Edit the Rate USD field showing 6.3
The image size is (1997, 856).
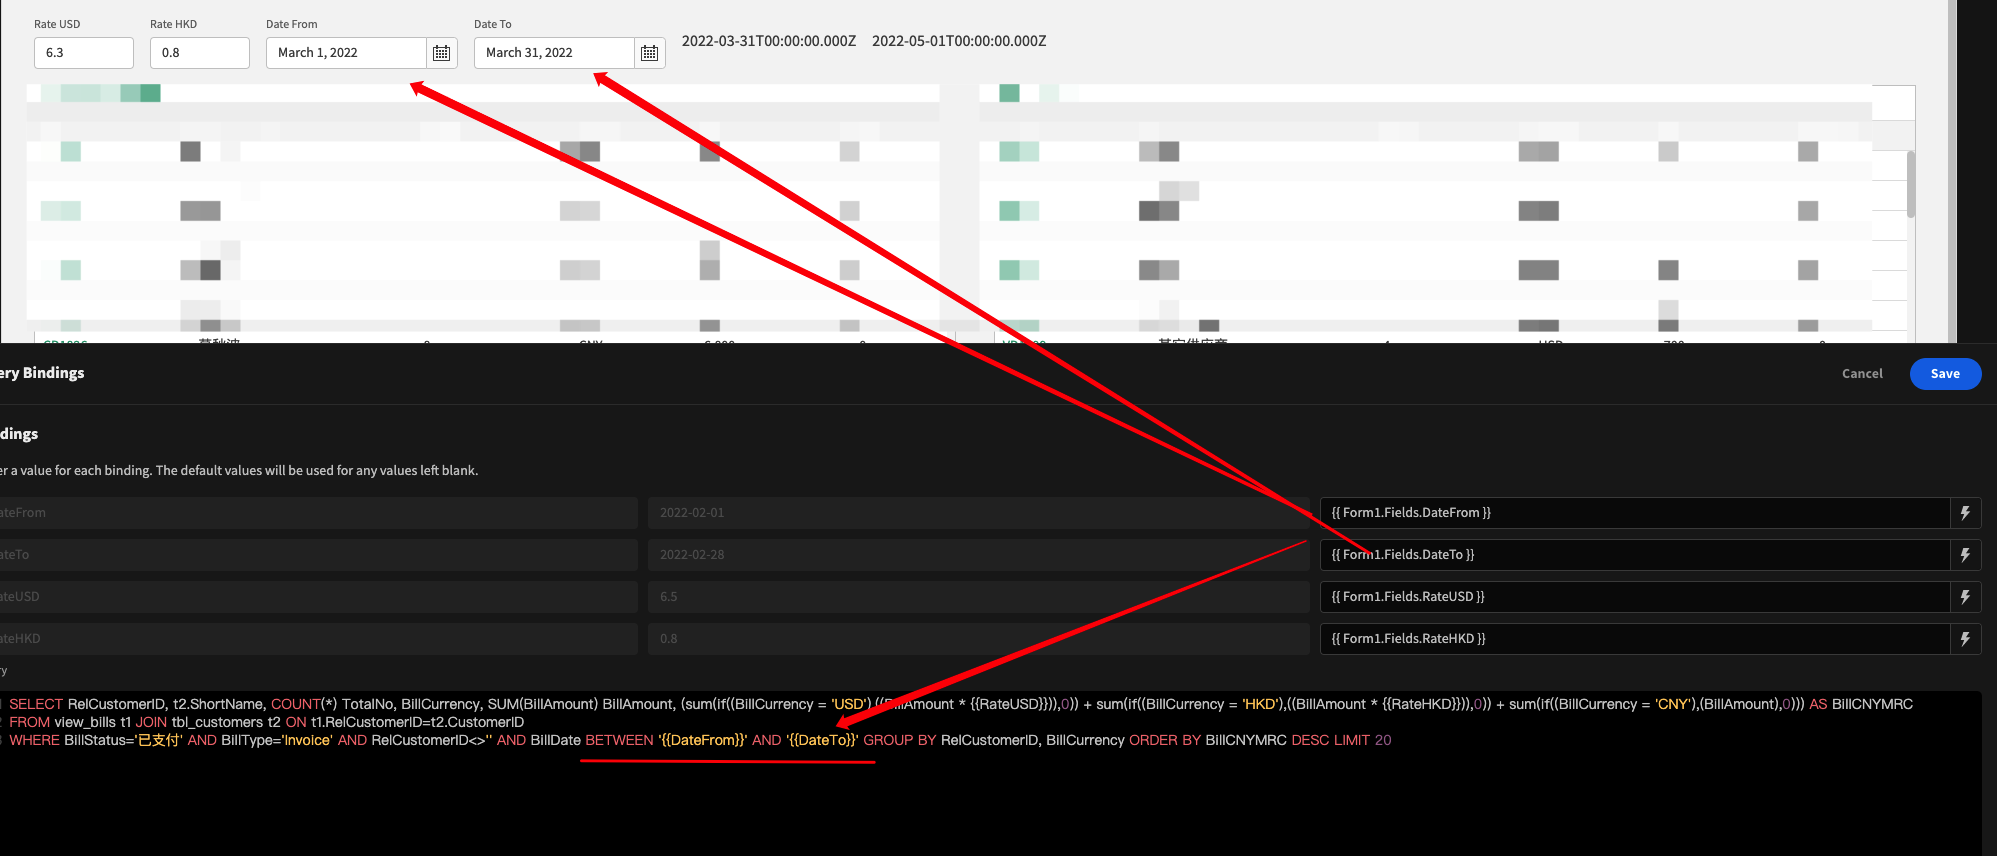pos(84,53)
